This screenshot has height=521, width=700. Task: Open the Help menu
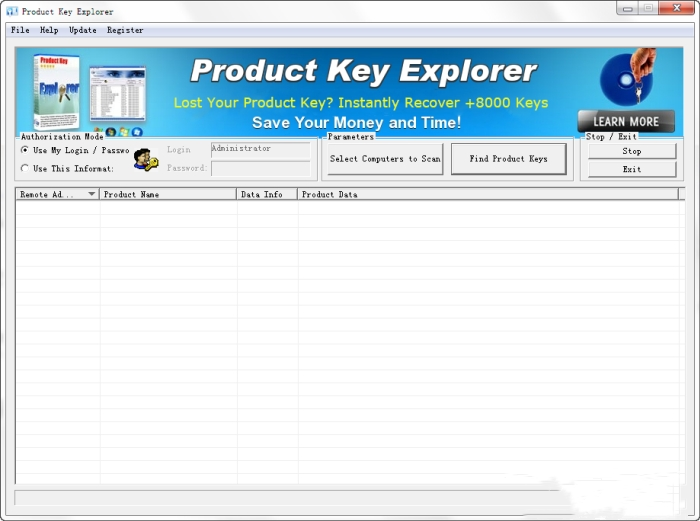[49, 30]
